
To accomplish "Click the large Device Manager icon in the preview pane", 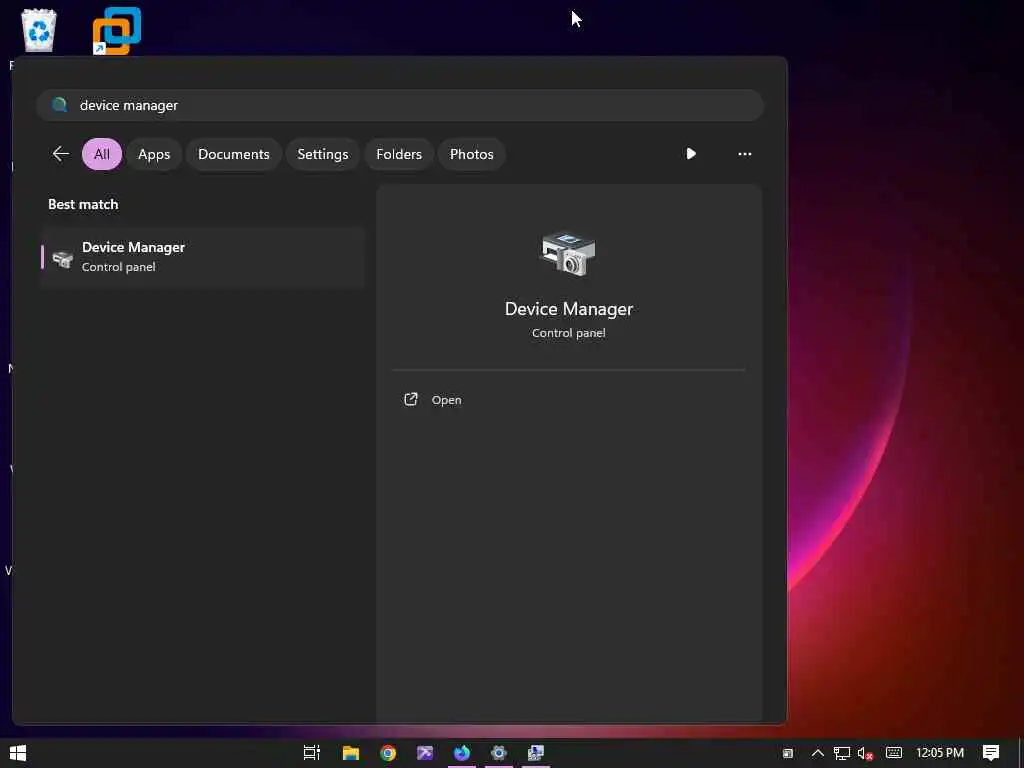I will tap(568, 253).
